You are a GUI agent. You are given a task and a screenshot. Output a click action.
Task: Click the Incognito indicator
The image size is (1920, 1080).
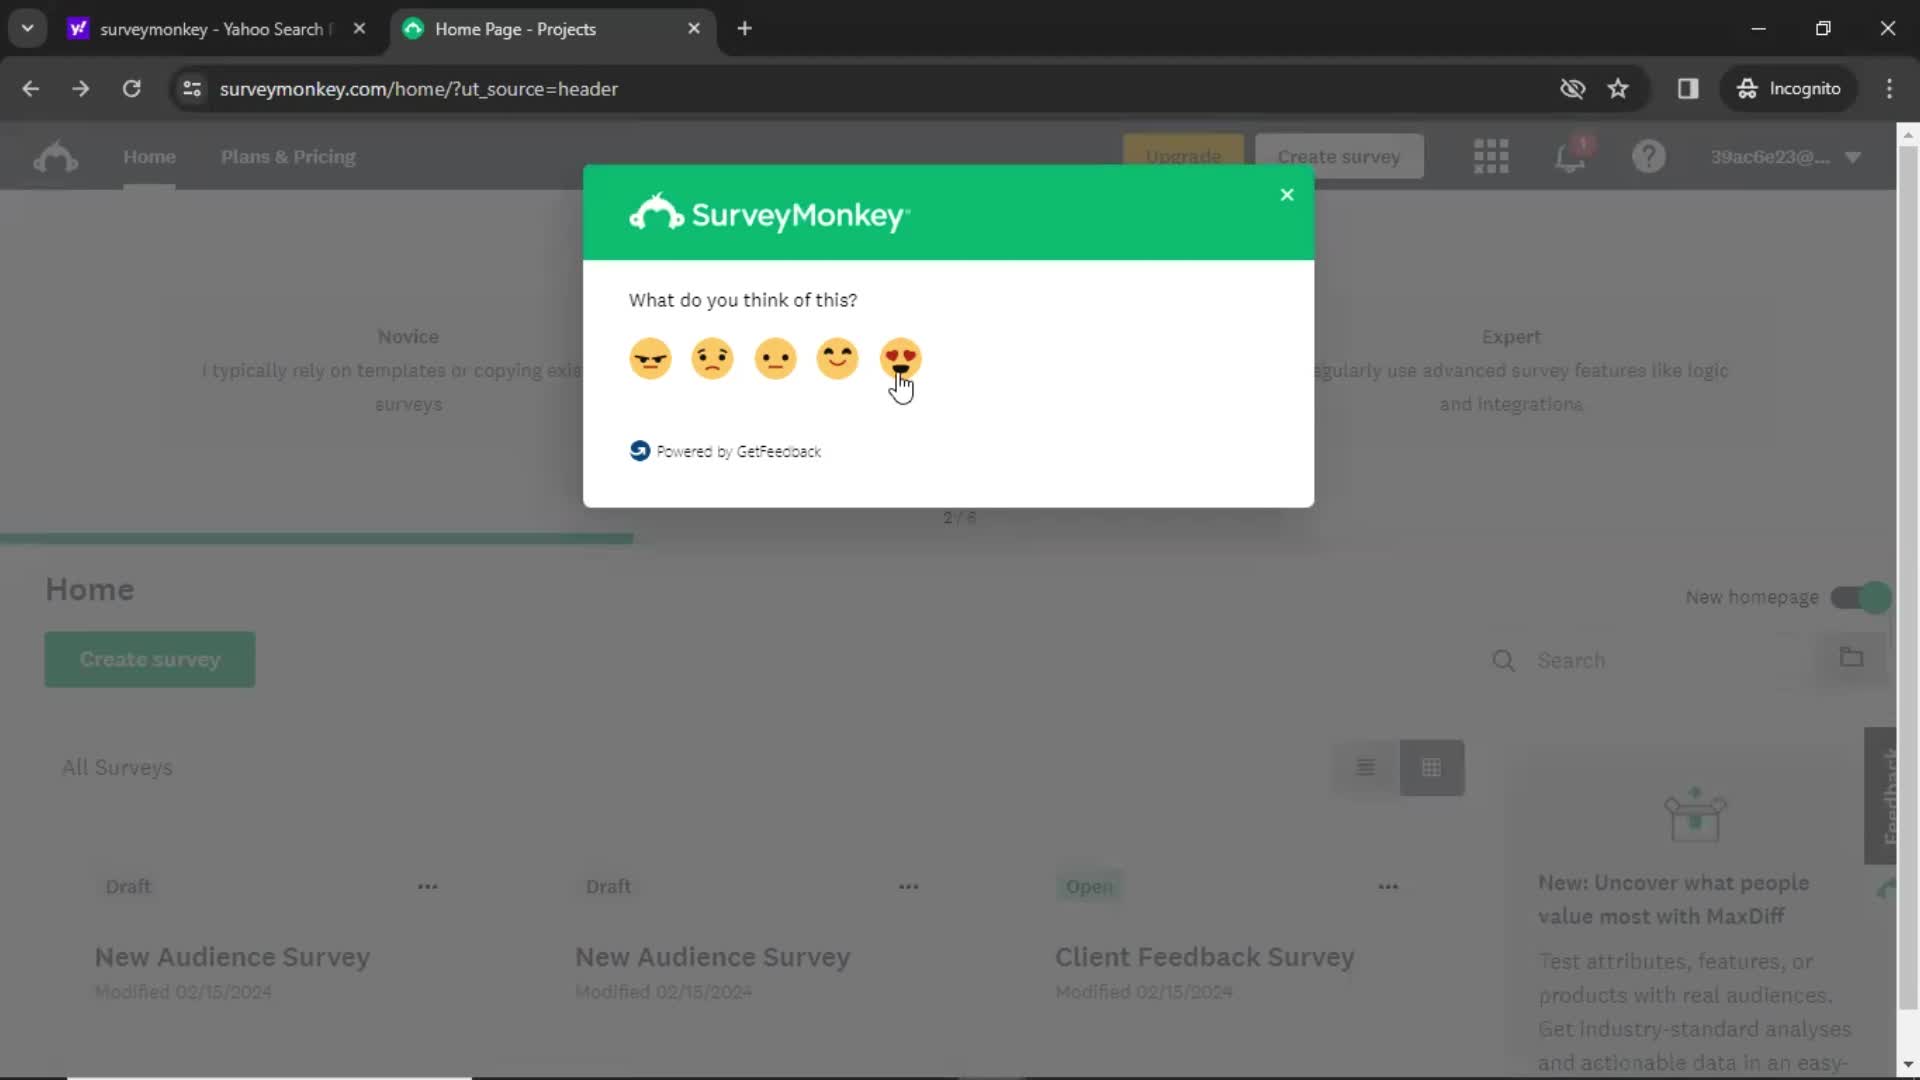pyautogui.click(x=1789, y=89)
